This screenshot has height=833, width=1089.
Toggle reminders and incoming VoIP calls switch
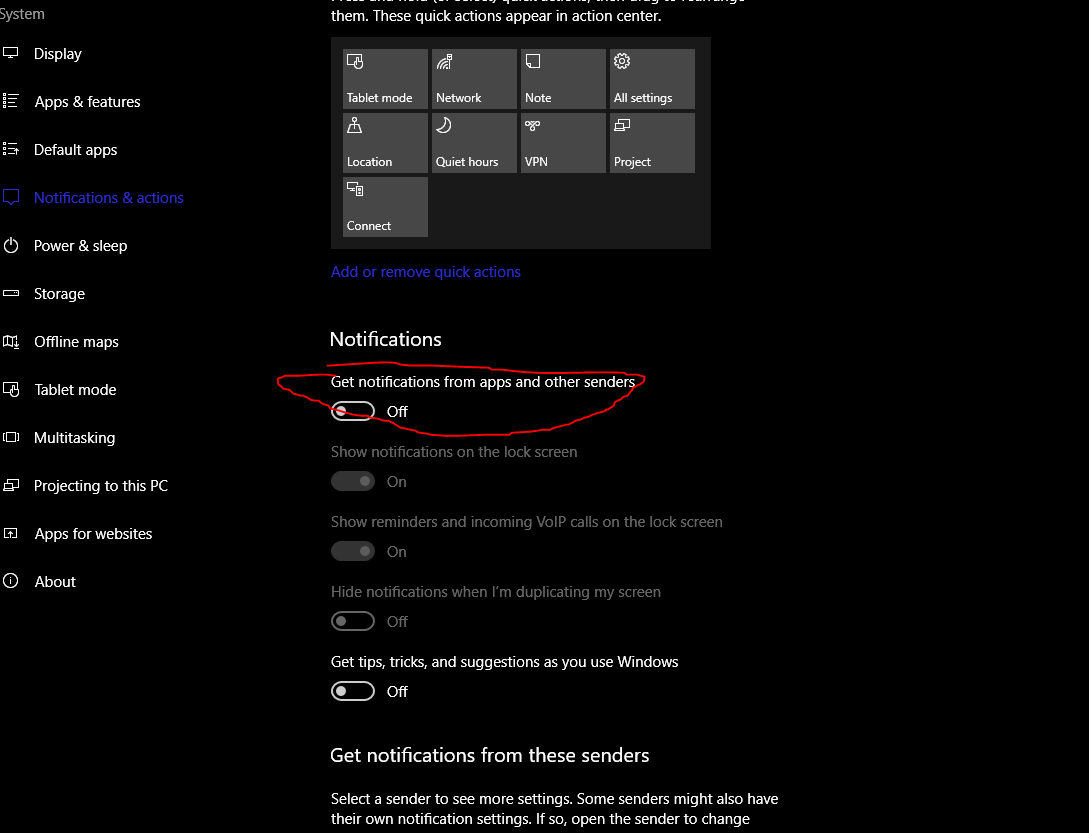(353, 551)
